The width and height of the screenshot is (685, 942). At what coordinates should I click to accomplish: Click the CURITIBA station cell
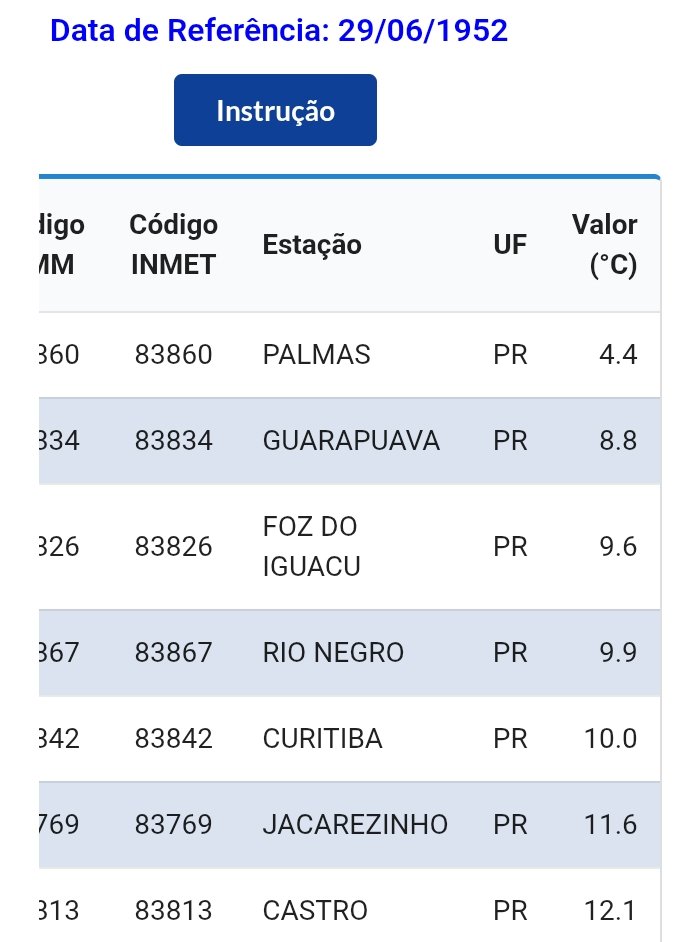[322, 739]
